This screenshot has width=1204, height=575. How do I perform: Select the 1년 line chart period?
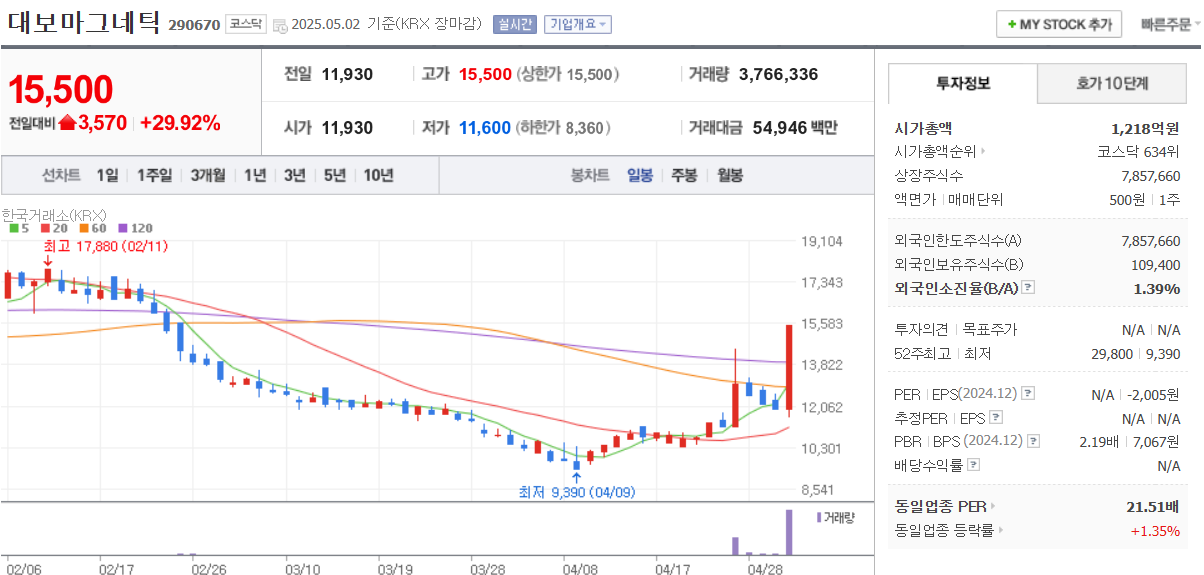click(255, 175)
